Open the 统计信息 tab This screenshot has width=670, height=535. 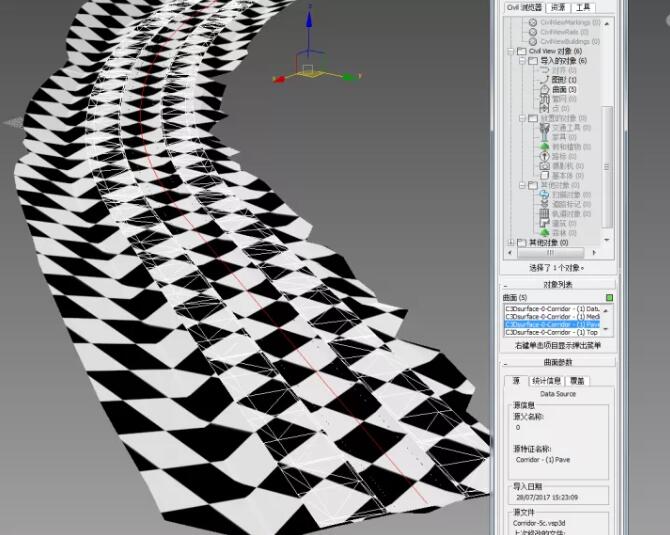click(x=547, y=380)
